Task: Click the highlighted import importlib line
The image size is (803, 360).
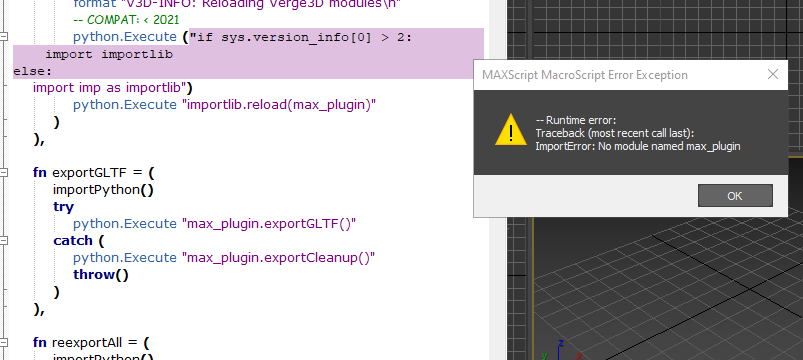Action: click(109, 54)
